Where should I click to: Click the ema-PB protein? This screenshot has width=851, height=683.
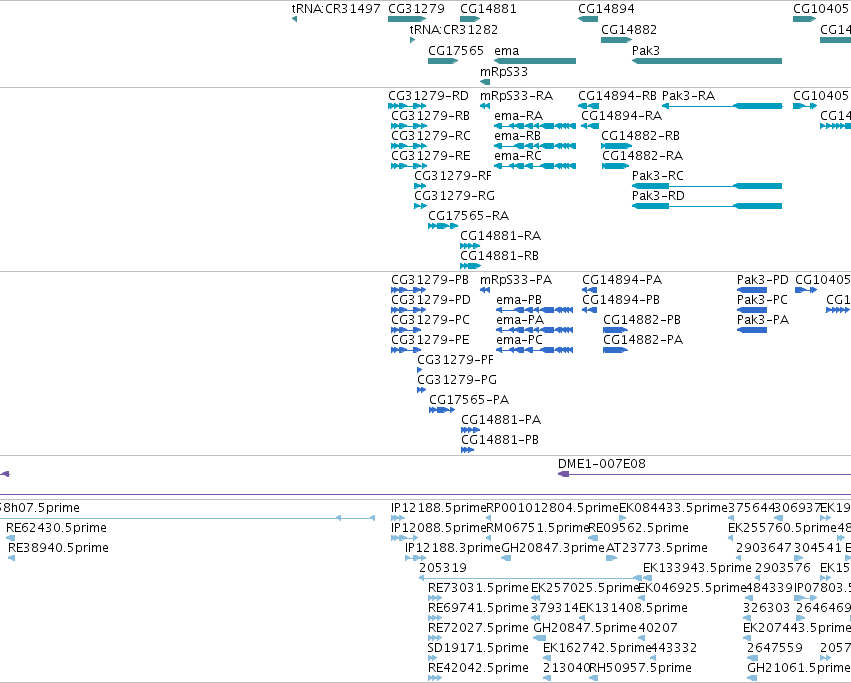[x=535, y=310]
